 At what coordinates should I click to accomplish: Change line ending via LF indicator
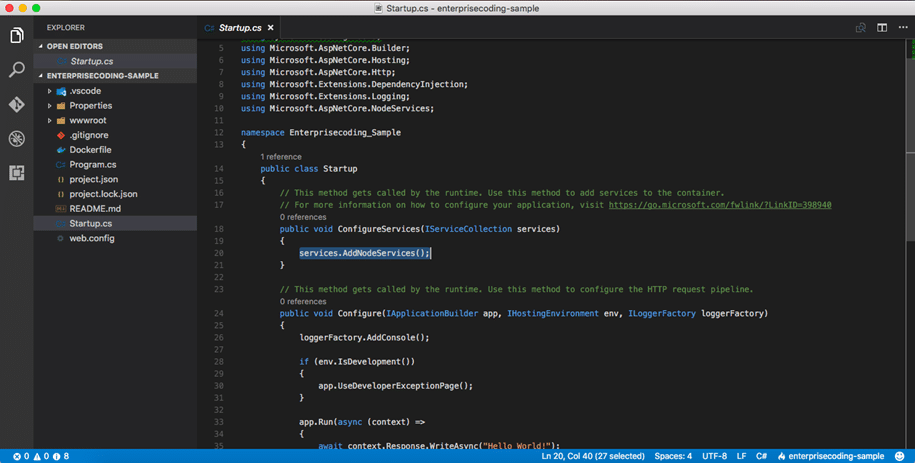(x=741, y=456)
